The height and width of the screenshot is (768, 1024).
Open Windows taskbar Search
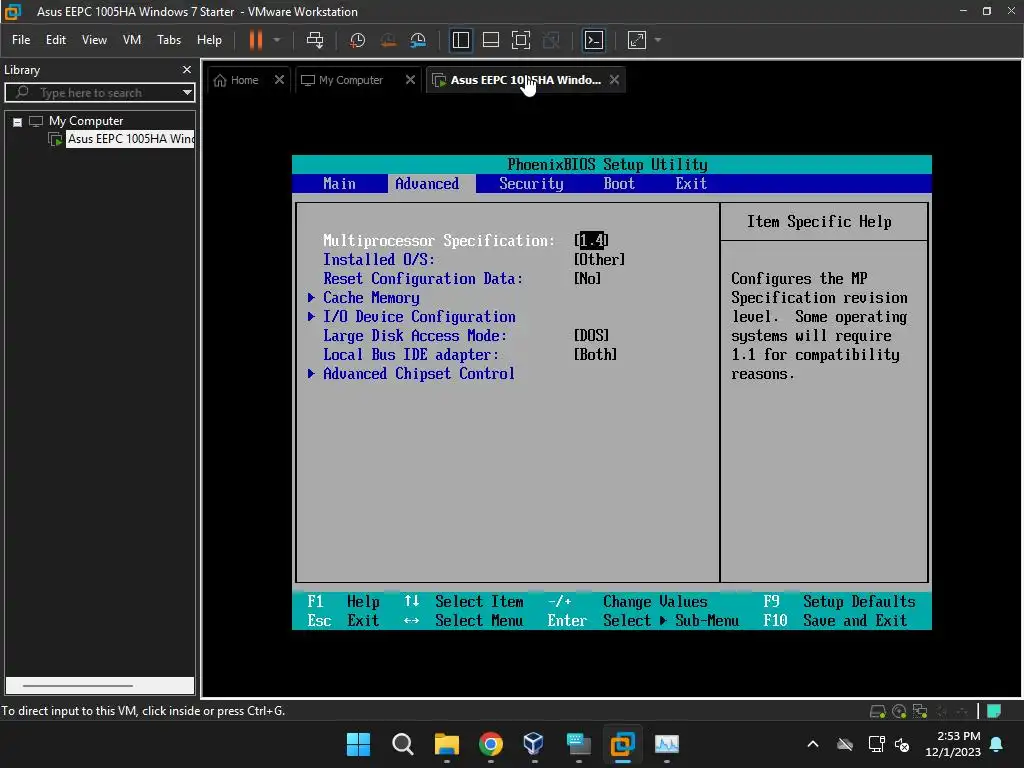click(x=402, y=744)
